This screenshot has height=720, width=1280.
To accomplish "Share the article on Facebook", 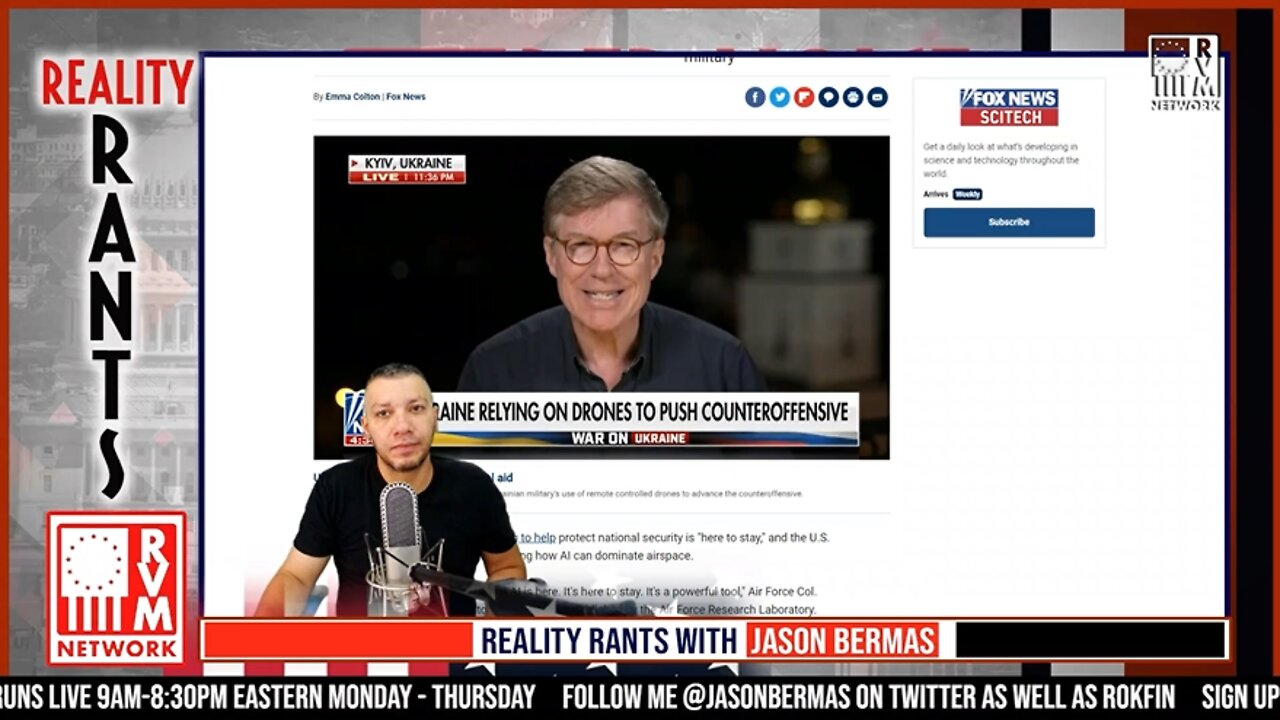I will 755,97.
